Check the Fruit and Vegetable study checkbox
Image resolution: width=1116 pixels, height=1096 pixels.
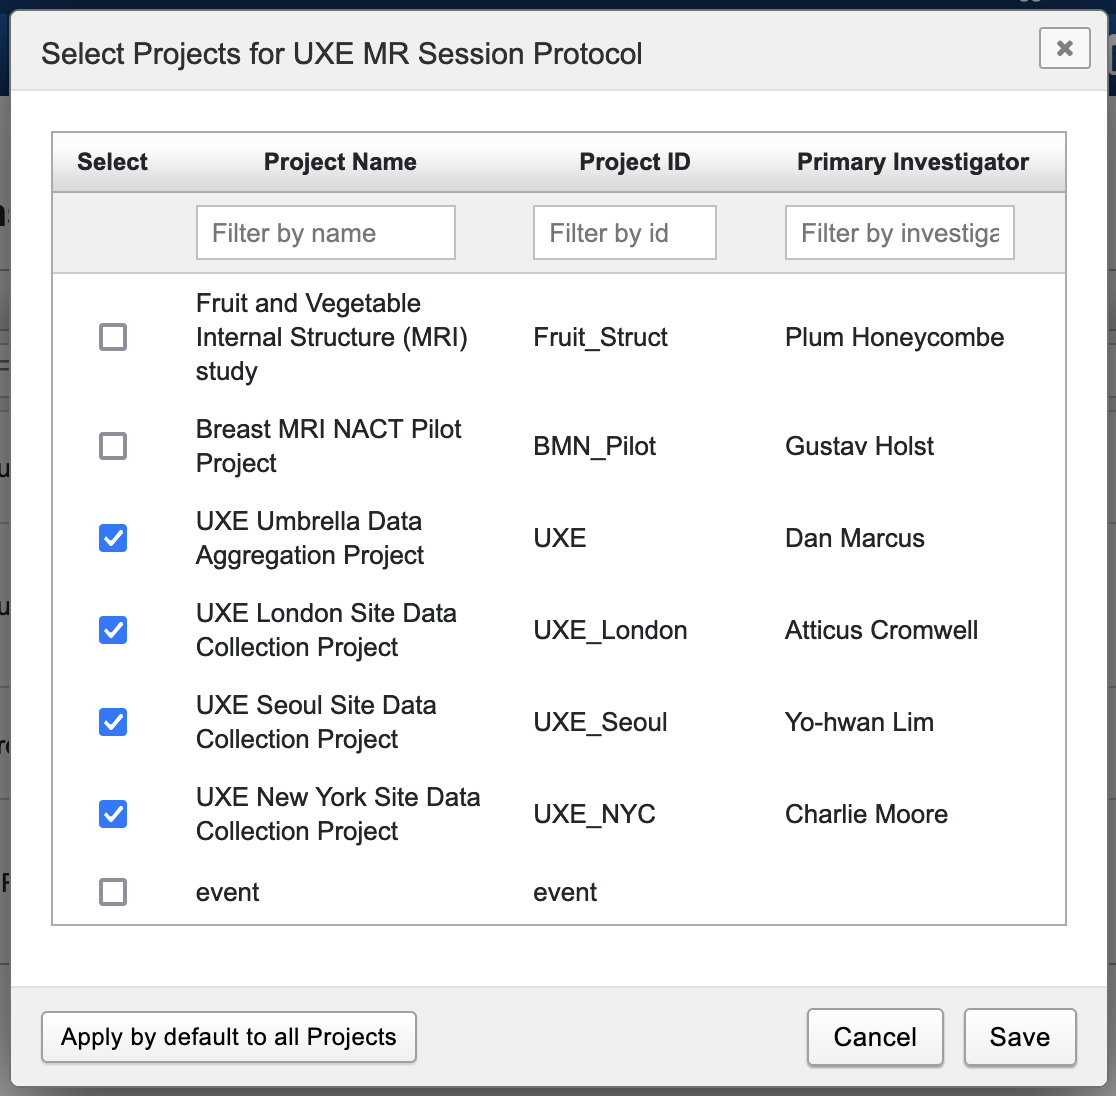point(113,337)
